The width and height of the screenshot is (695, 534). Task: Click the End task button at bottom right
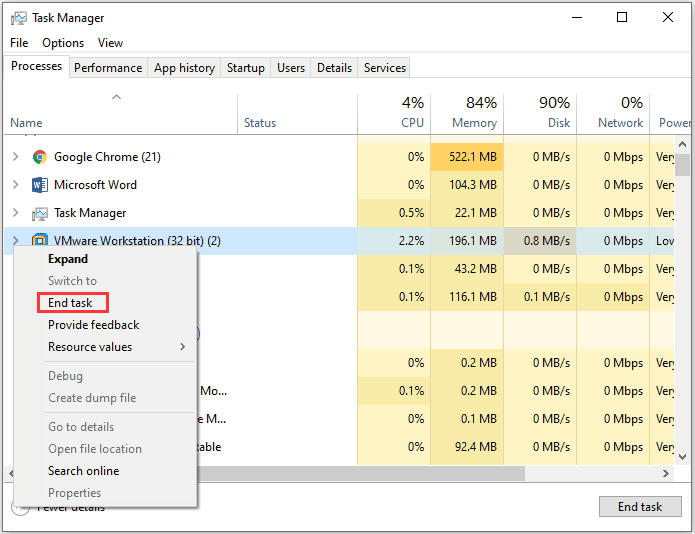[640, 507]
